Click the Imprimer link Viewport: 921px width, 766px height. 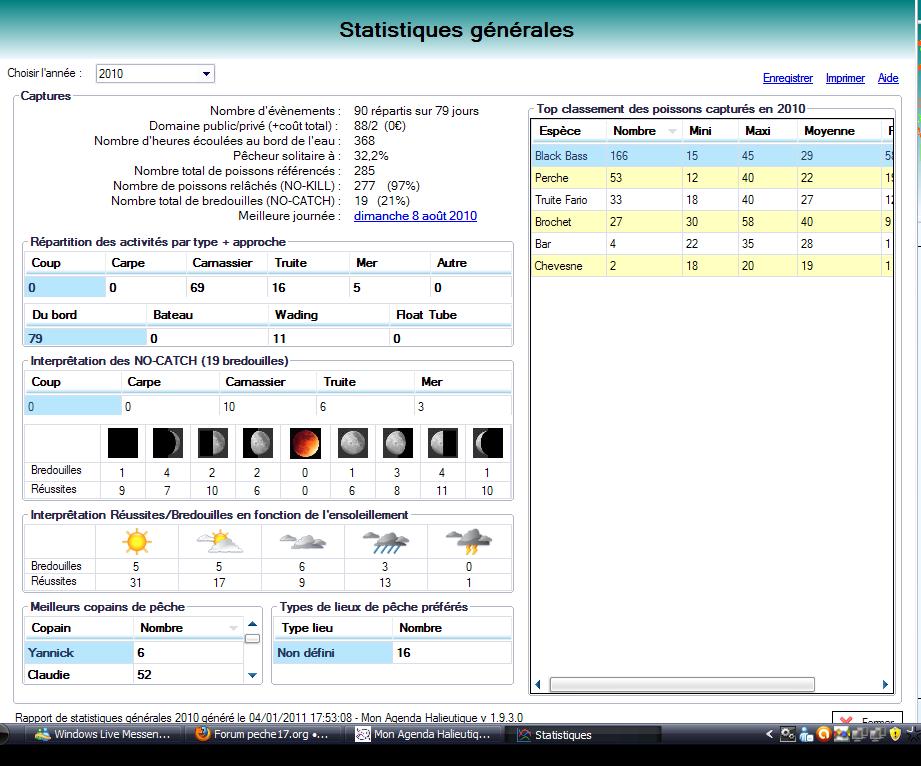tap(845, 78)
